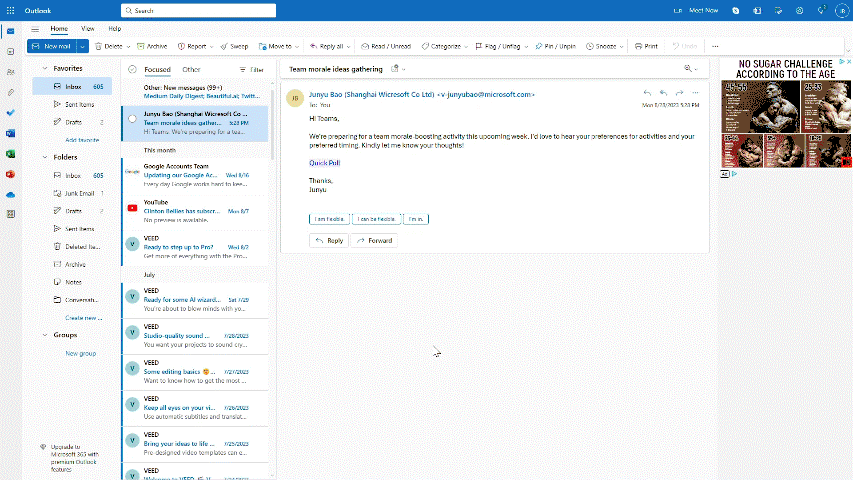Toggle select all messages circle

click(x=132, y=69)
